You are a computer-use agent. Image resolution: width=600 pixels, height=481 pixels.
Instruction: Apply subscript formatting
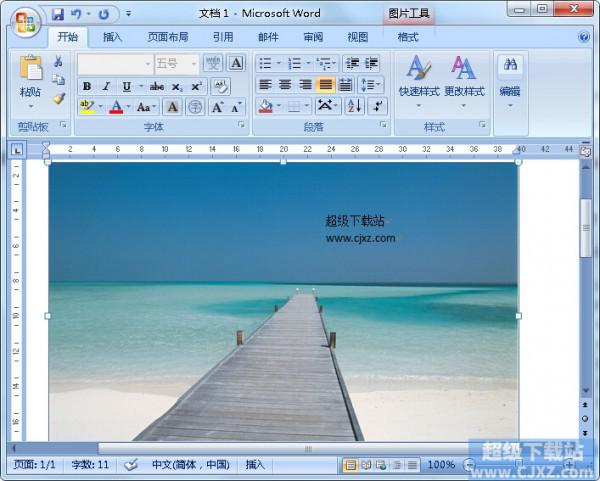coord(177,86)
